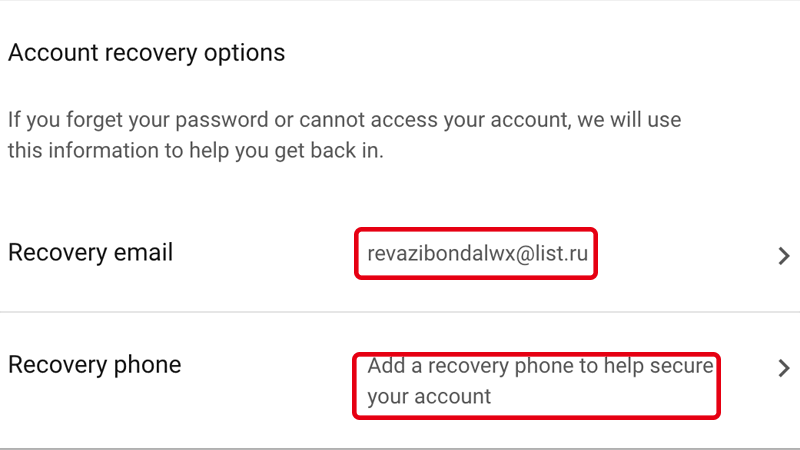Click the revazibondalwx@list.ru email address
Viewport: 800px width, 450px height.
tap(476, 255)
